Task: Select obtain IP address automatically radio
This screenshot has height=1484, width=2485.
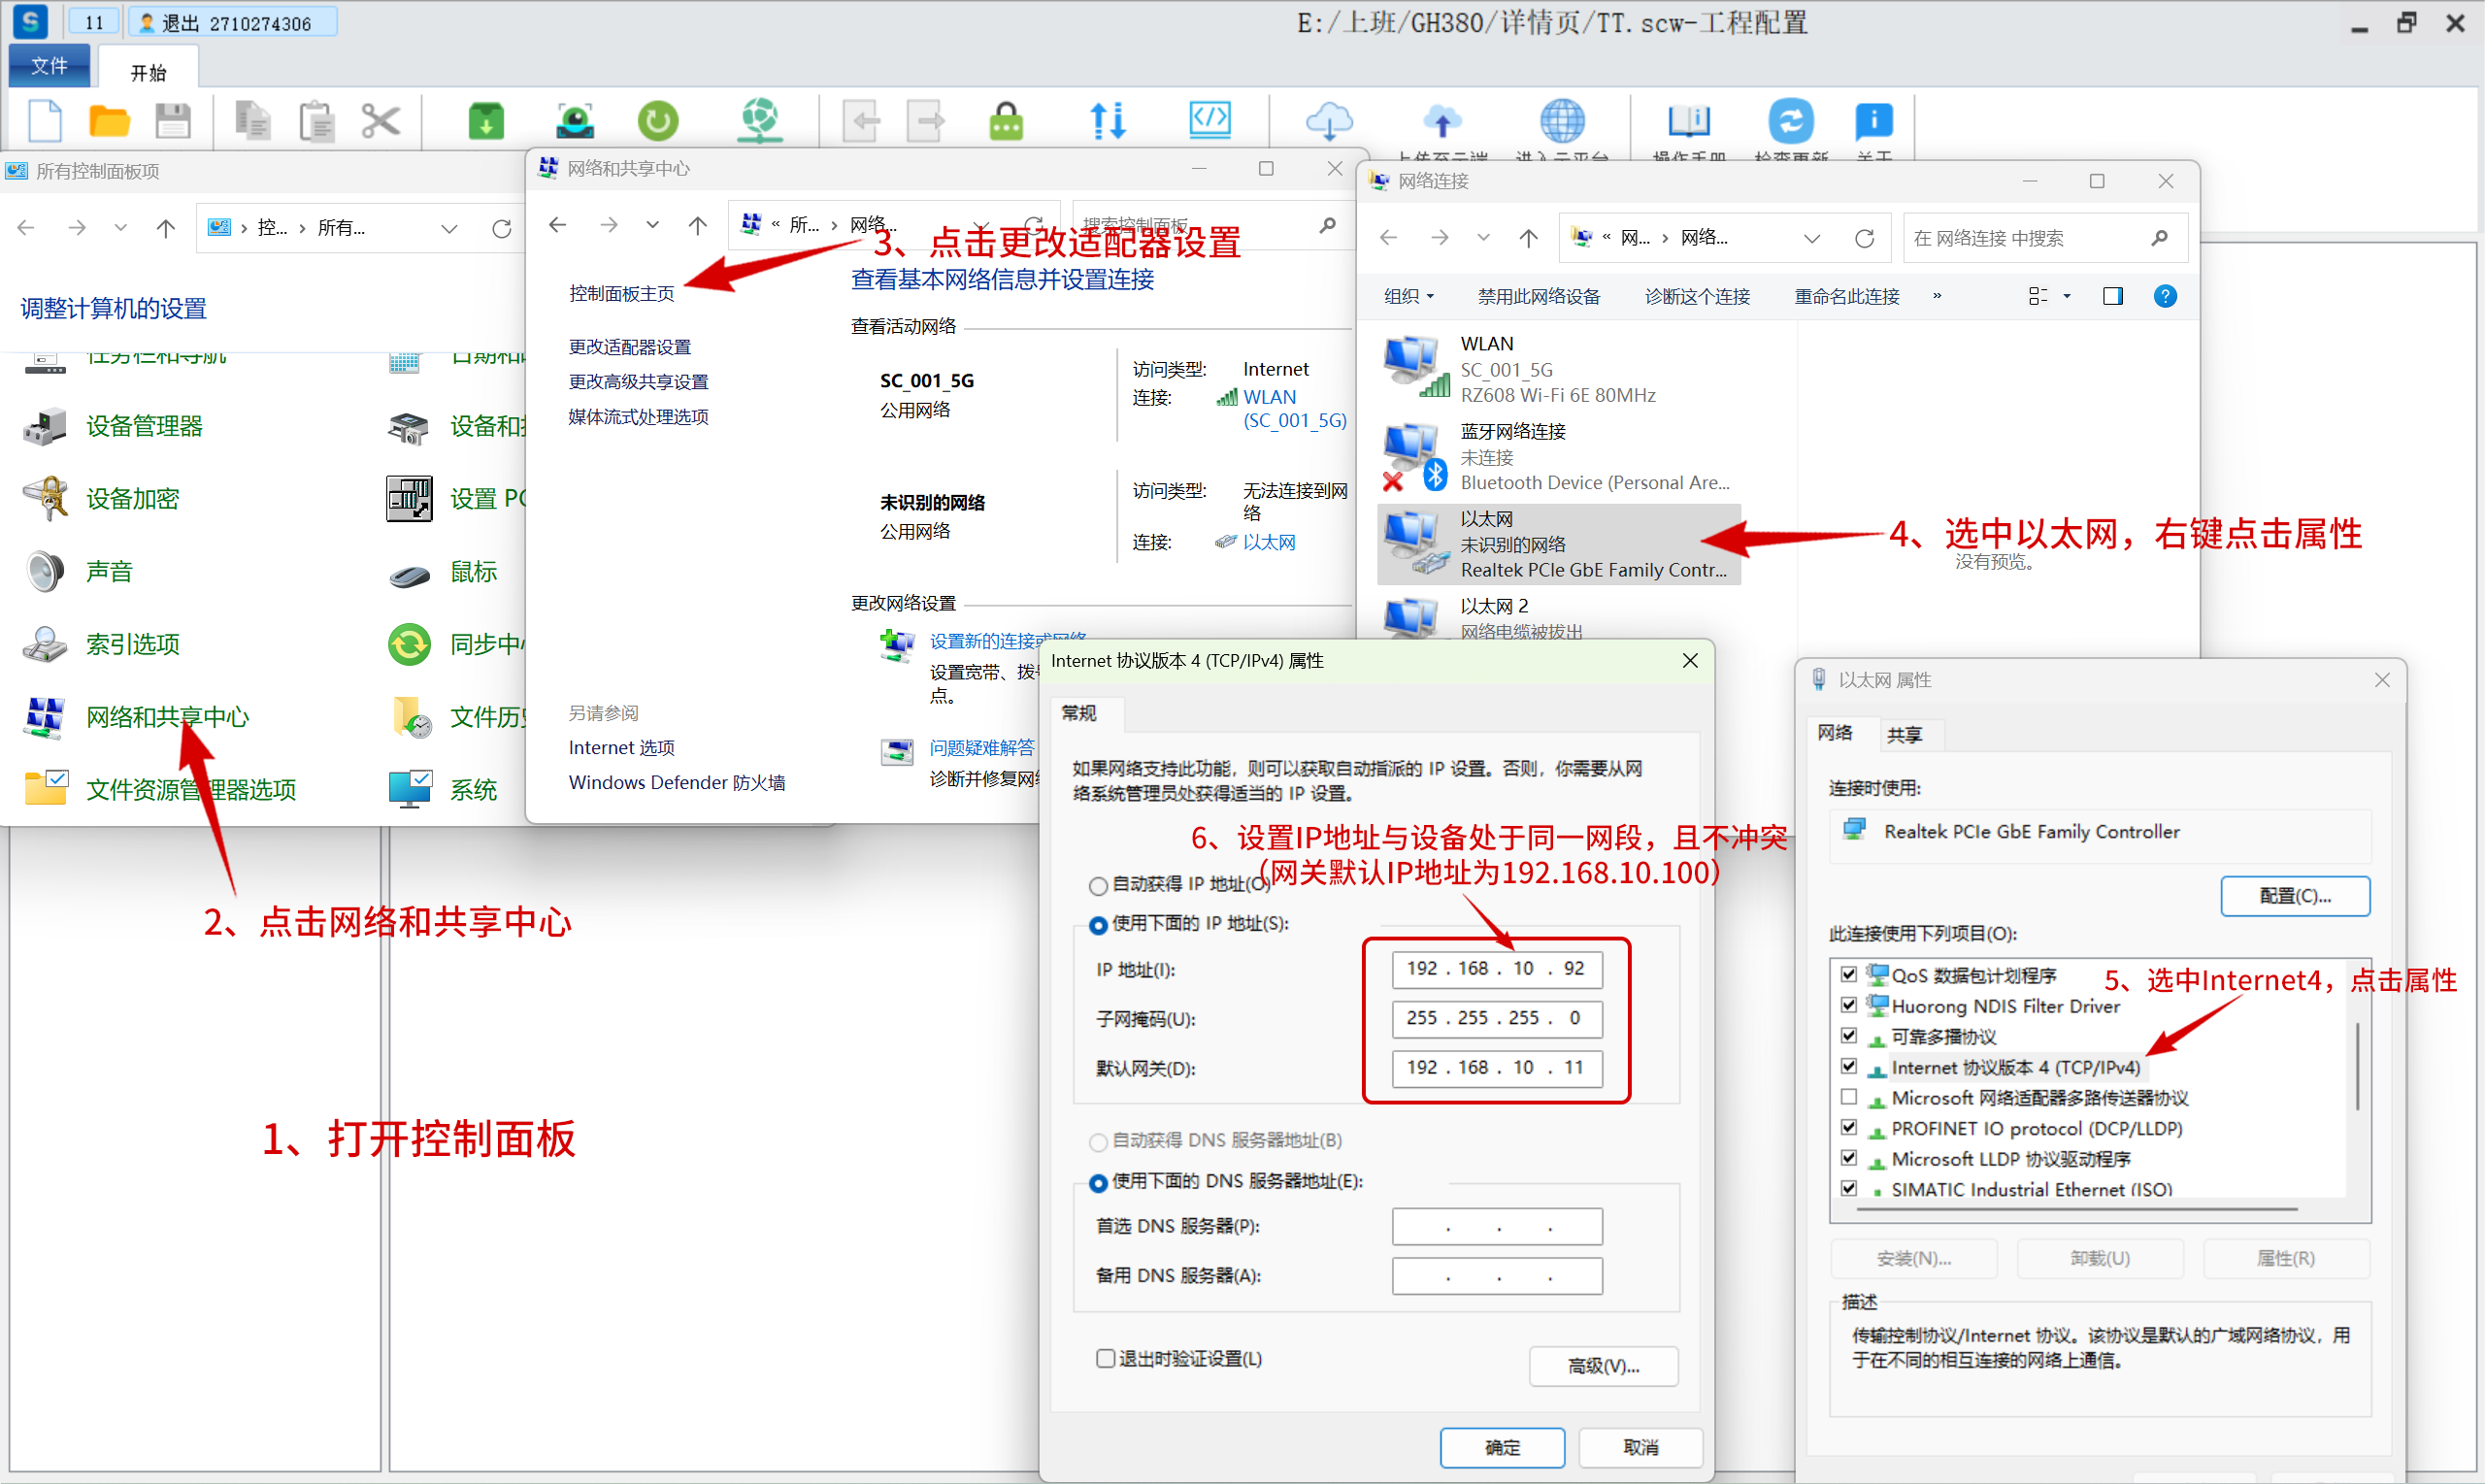Action: click(x=1098, y=885)
